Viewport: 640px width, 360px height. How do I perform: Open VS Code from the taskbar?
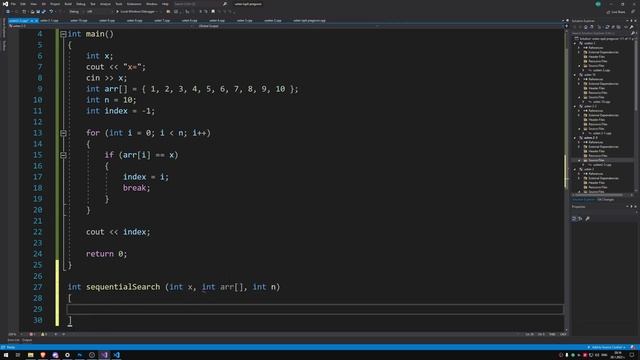coord(117,355)
